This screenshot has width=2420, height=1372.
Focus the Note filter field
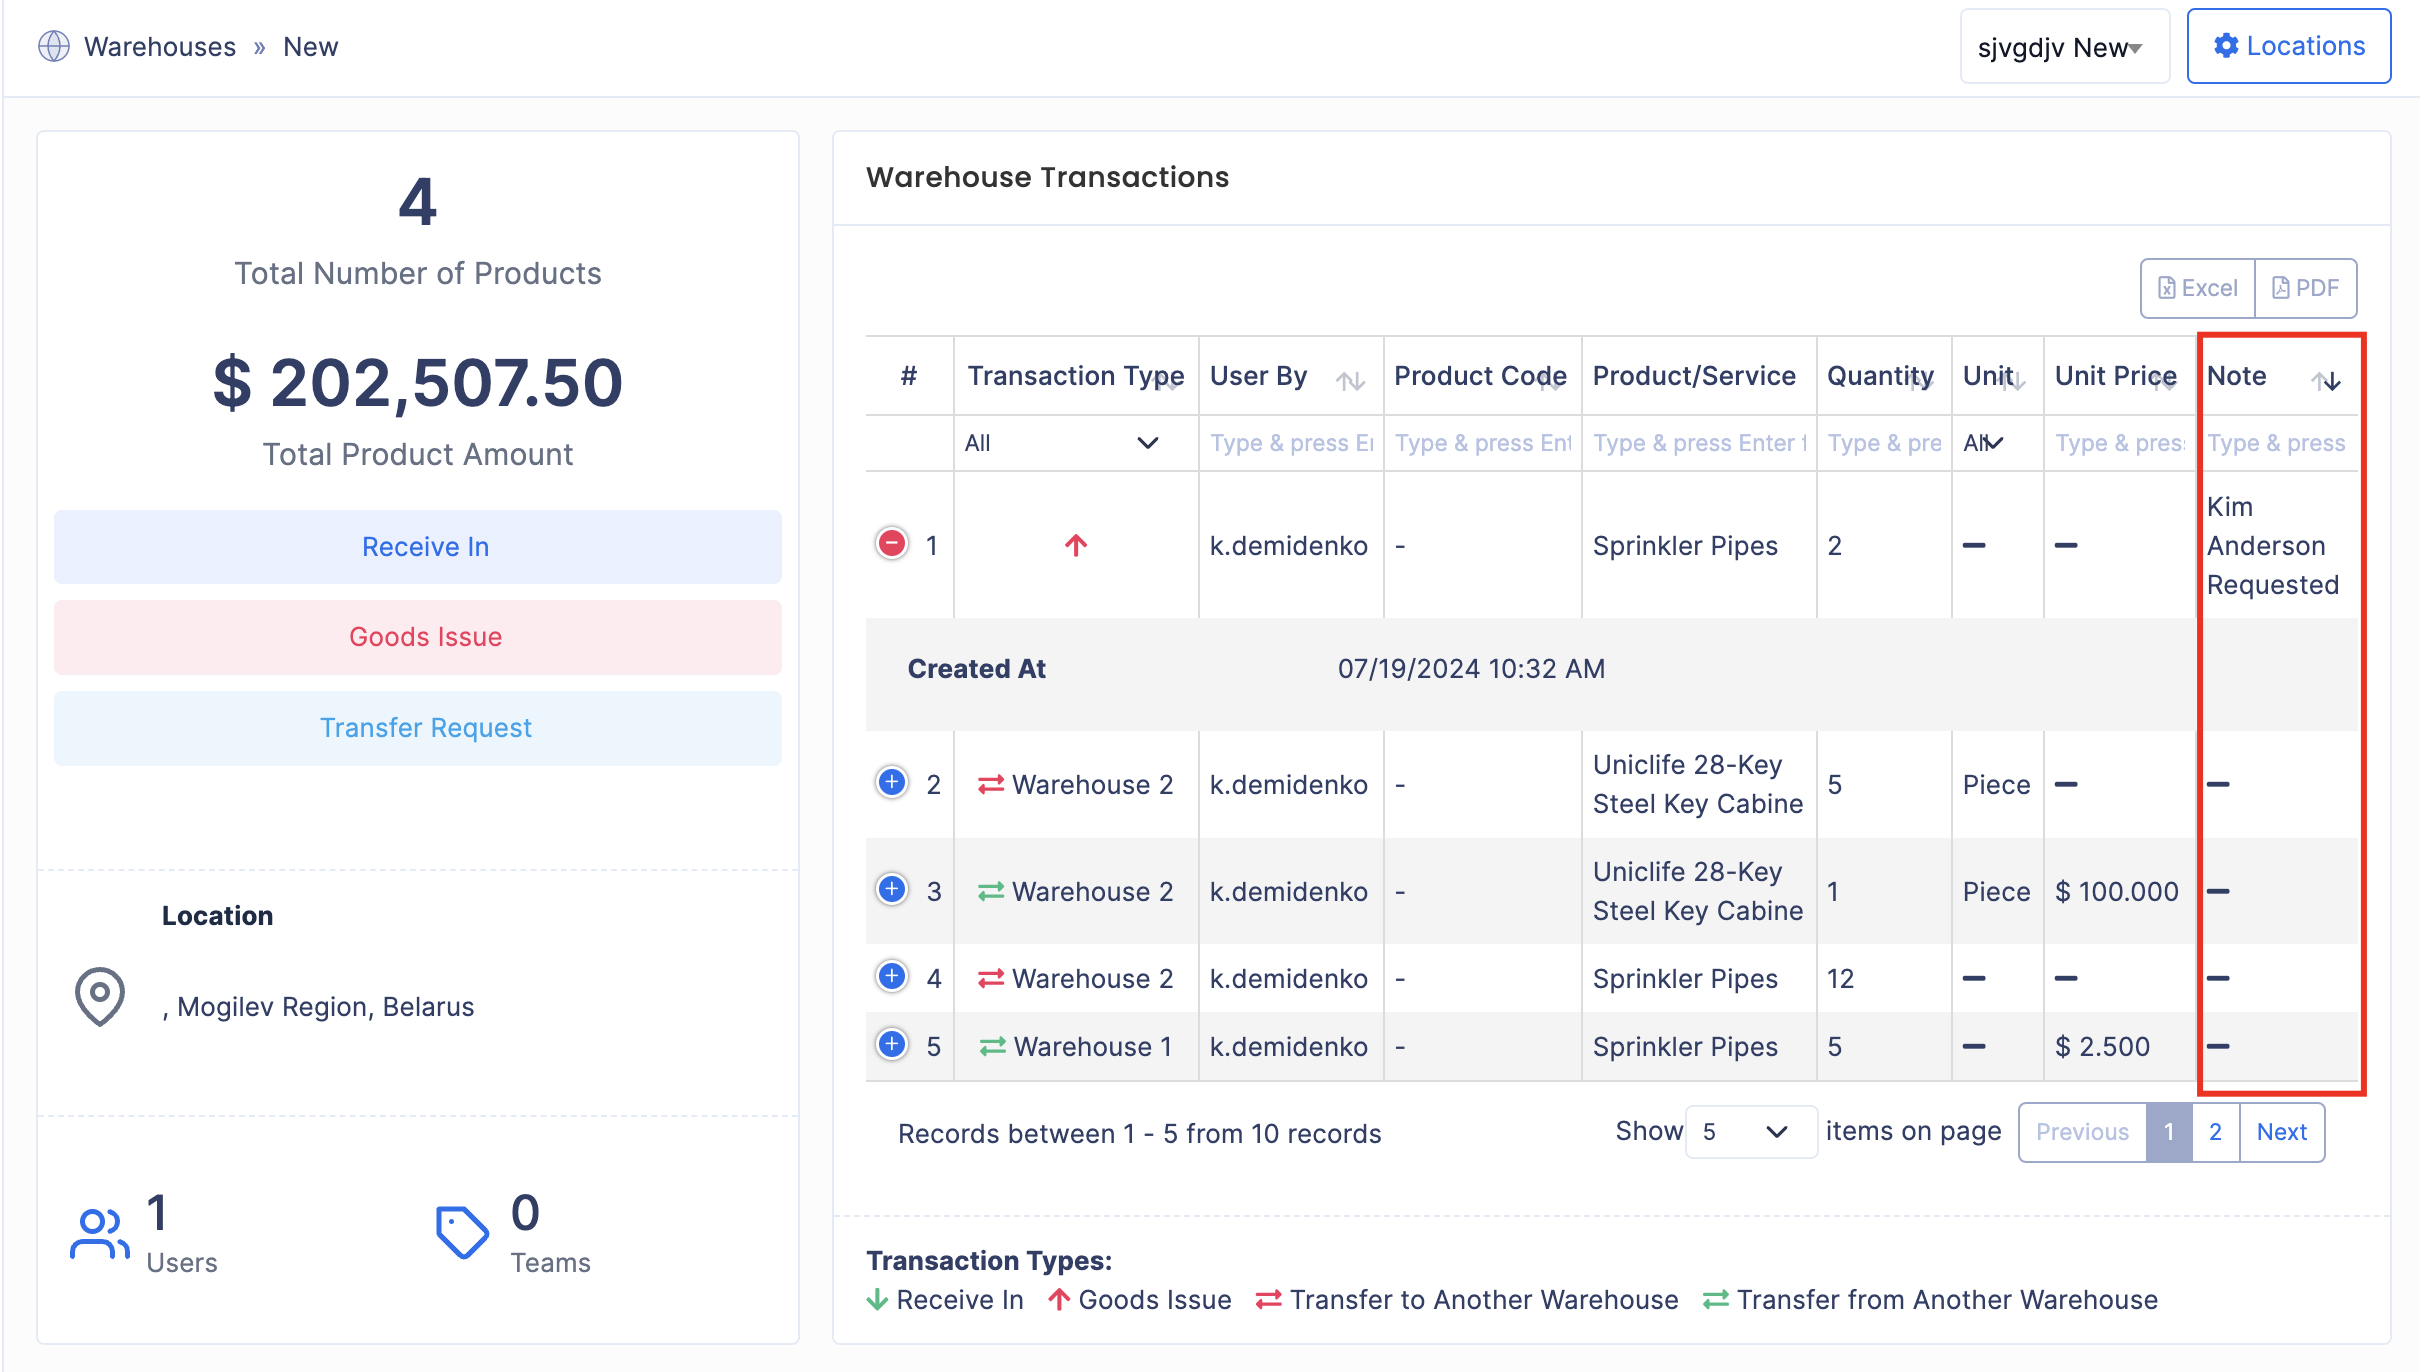[x=2277, y=443]
